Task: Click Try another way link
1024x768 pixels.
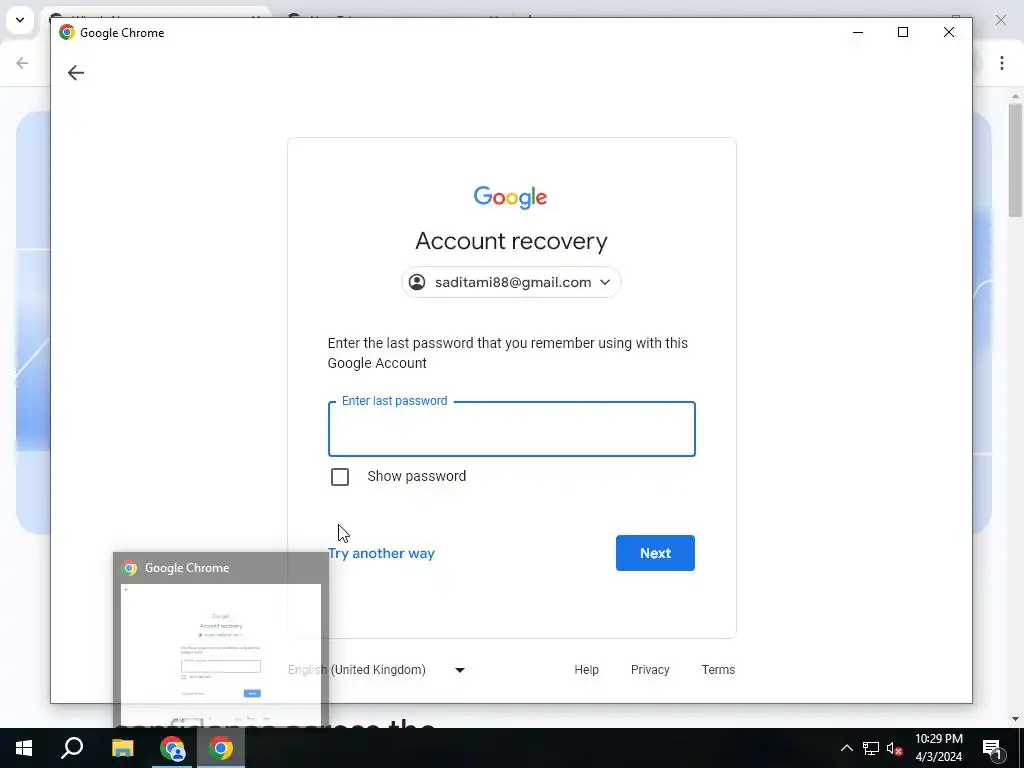Action: pyautogui.click(x=381, y=553)
